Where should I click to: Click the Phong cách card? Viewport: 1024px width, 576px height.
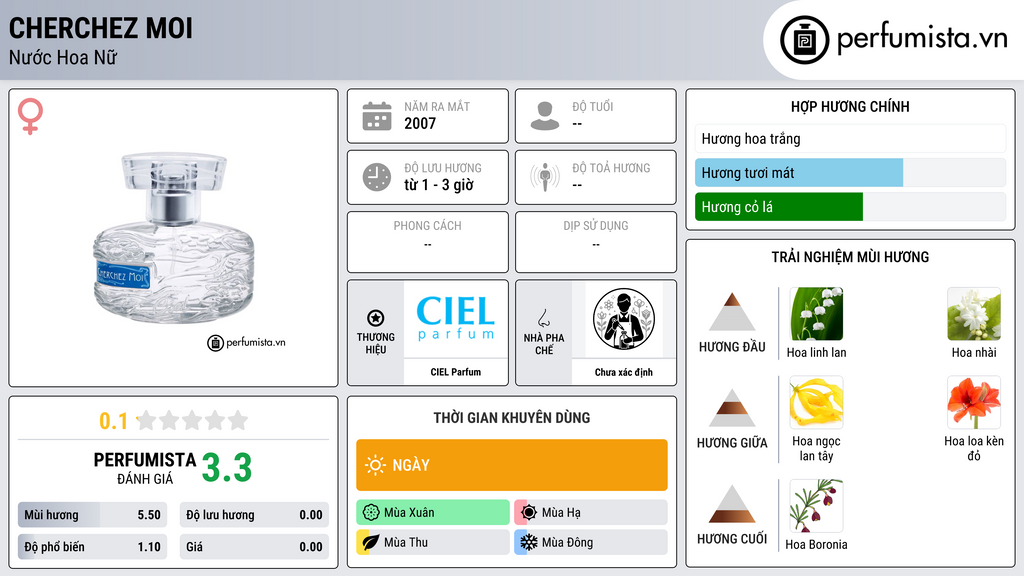click(428, 242)
